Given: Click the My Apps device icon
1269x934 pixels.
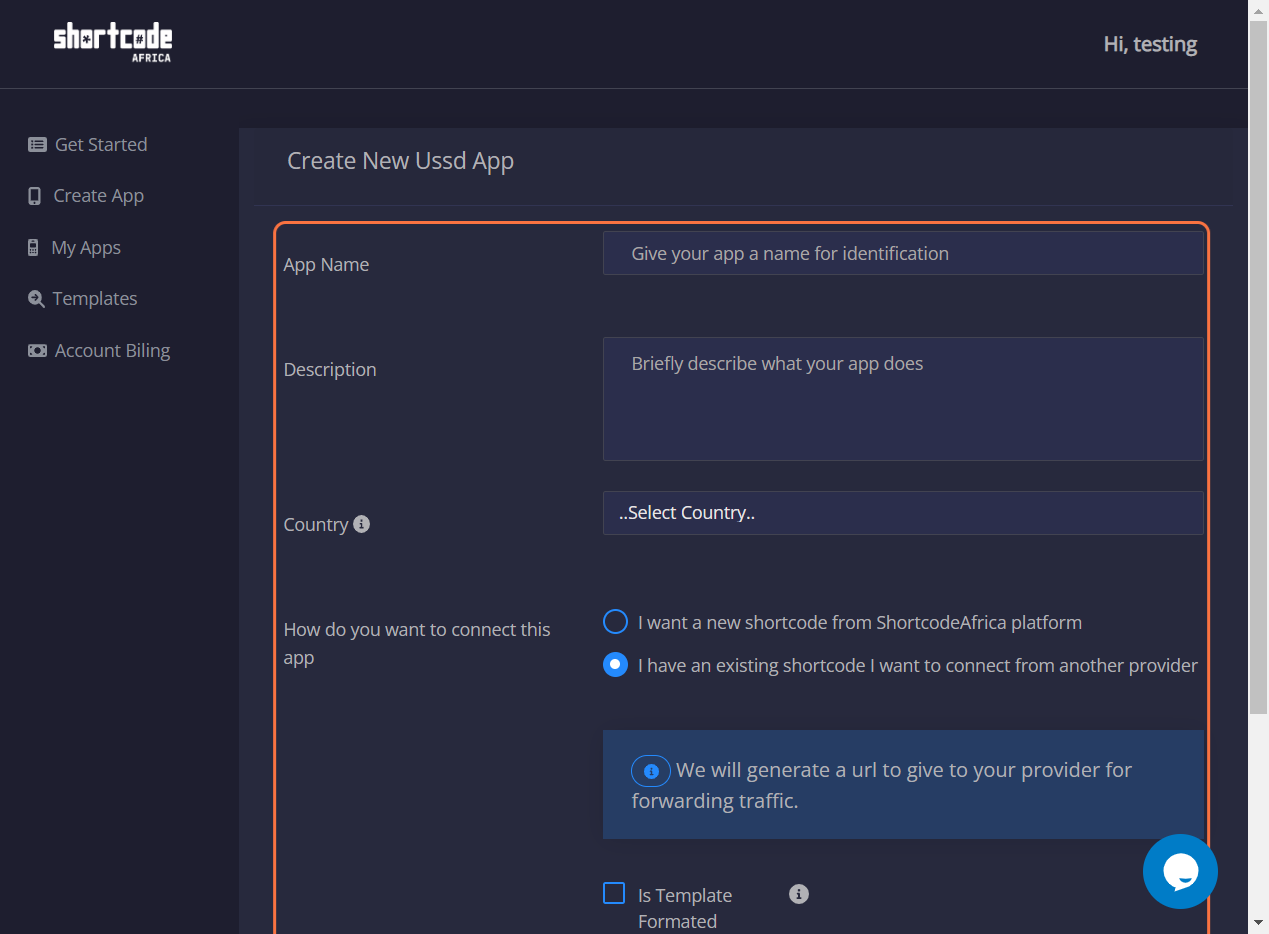Looking at the screenshot, I should [x=33, y=247].
